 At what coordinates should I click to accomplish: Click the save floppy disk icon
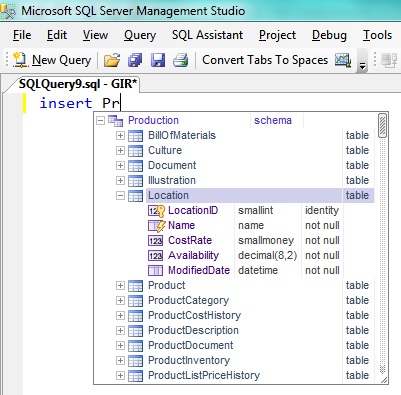[158, 60]
